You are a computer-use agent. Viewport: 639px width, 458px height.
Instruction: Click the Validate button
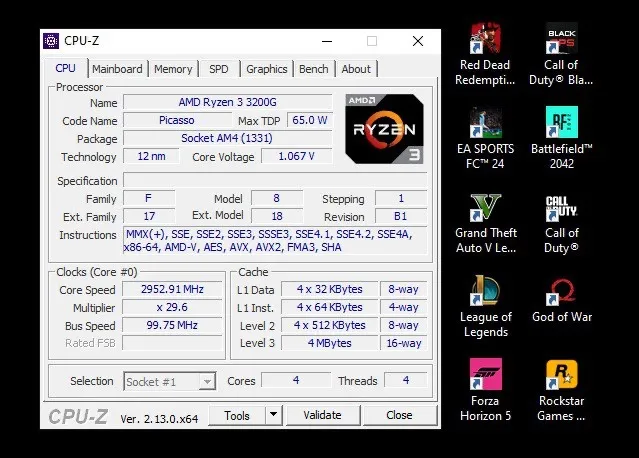tap(322, 415)
